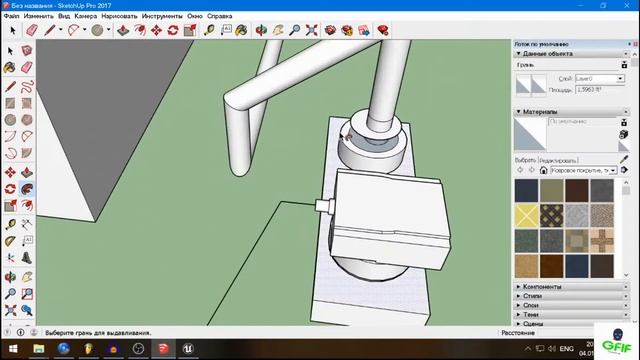Open Extension Warehouse from top toolbar
This screenshot has width=640, height=360.
point(347,30)
